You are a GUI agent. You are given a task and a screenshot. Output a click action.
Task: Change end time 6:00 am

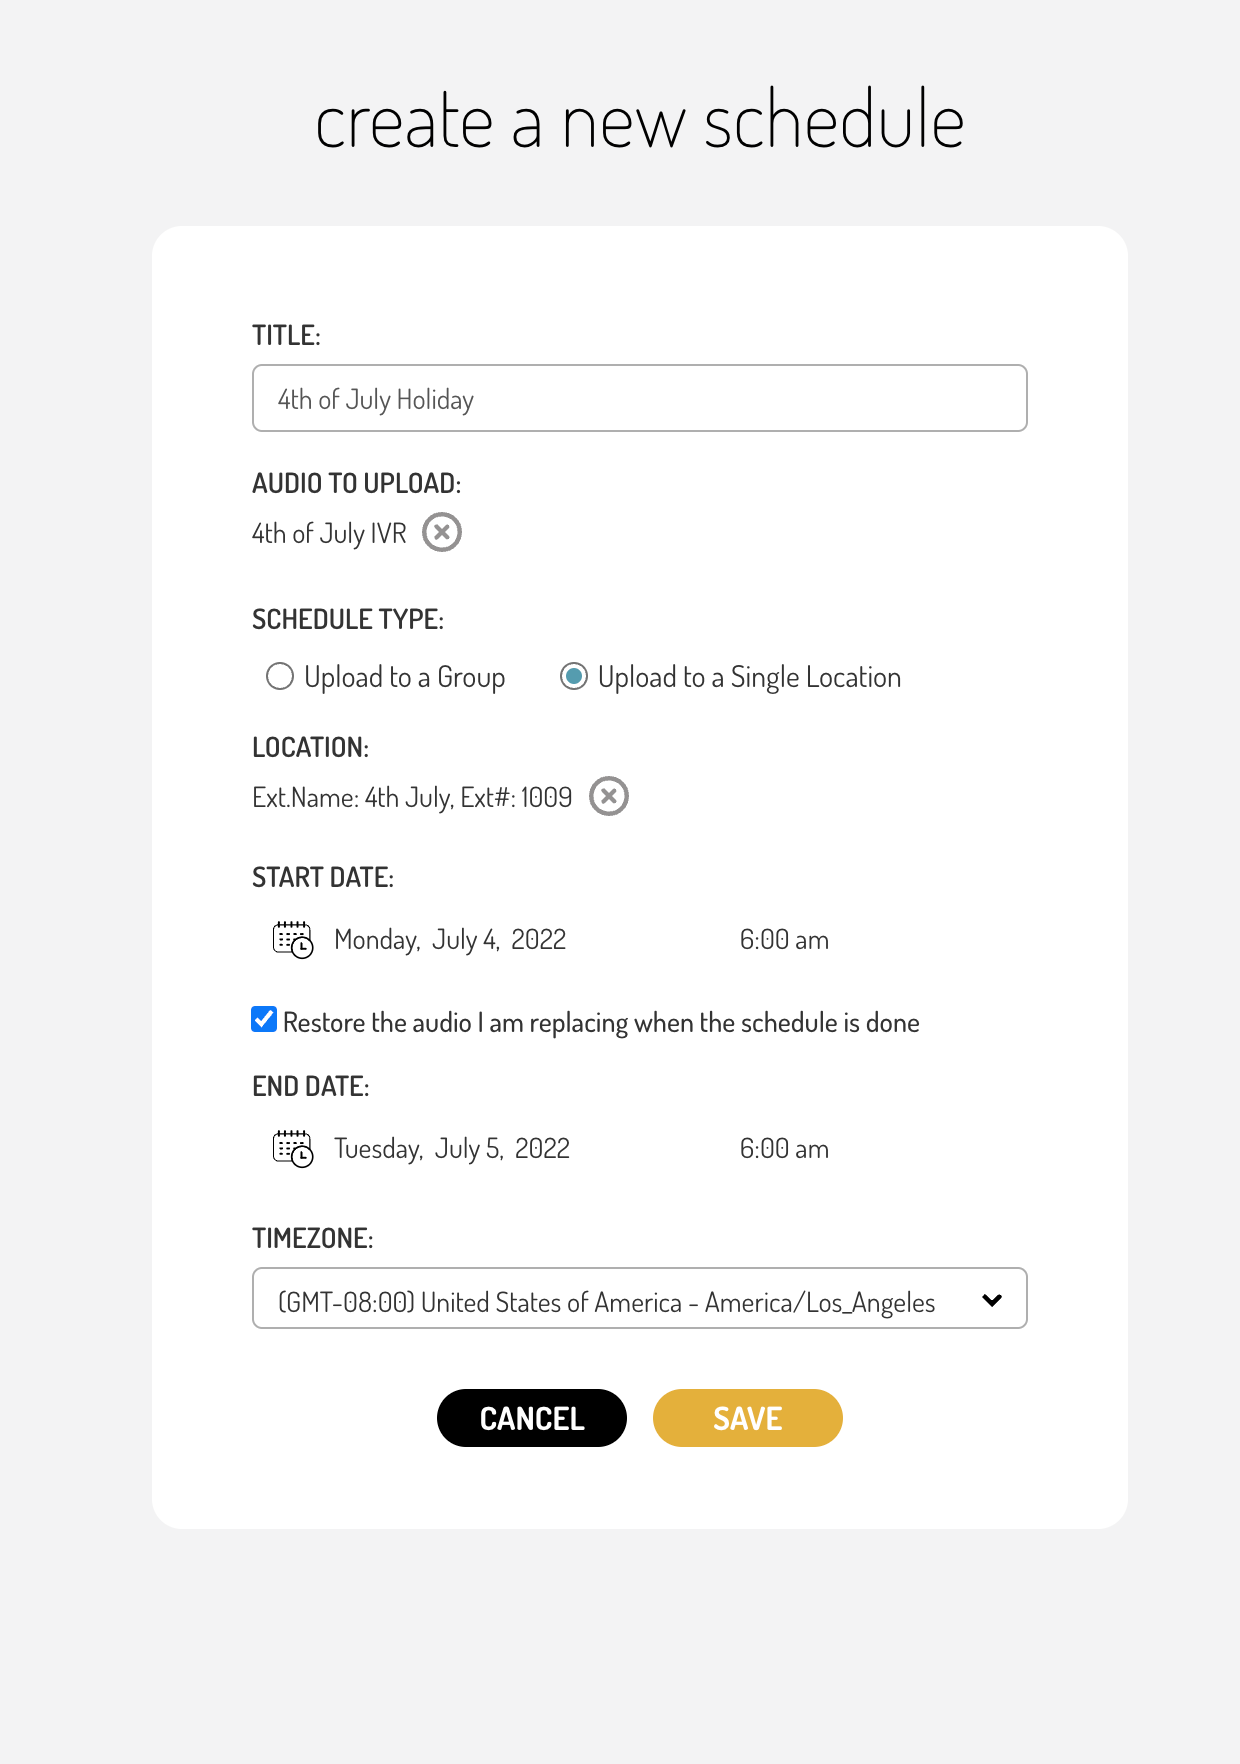click(x=784, y=1149)
